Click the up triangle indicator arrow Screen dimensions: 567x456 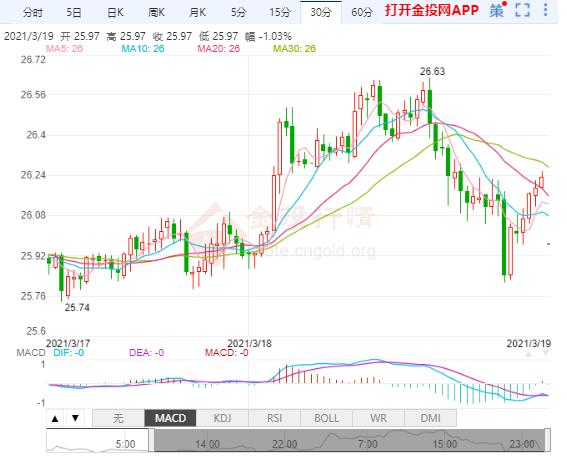(x=55, y=419)
